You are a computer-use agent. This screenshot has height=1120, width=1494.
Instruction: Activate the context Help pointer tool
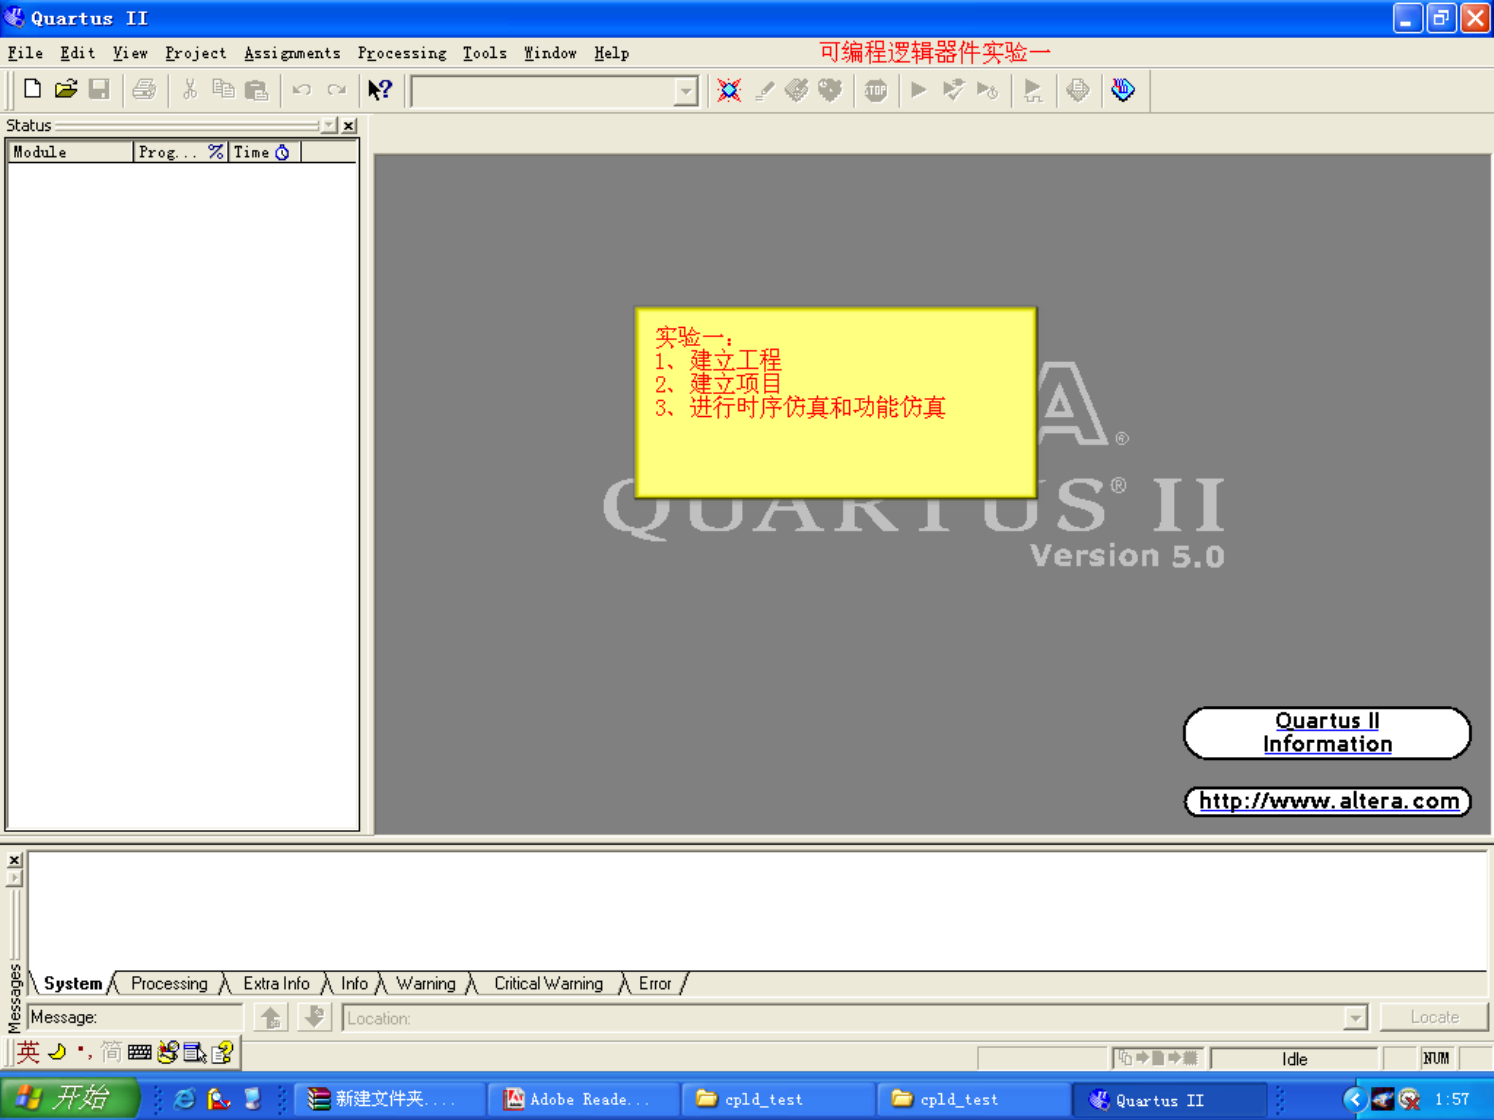[380, 90]
